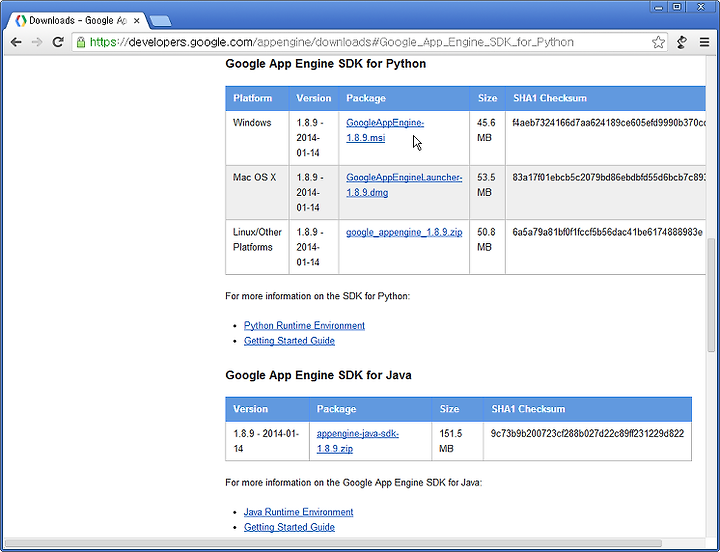The width and height of the screenshot is (720, 552).
Task: Click the Linux checksum starting 6a5a79a8
Action: coord(608,232)
